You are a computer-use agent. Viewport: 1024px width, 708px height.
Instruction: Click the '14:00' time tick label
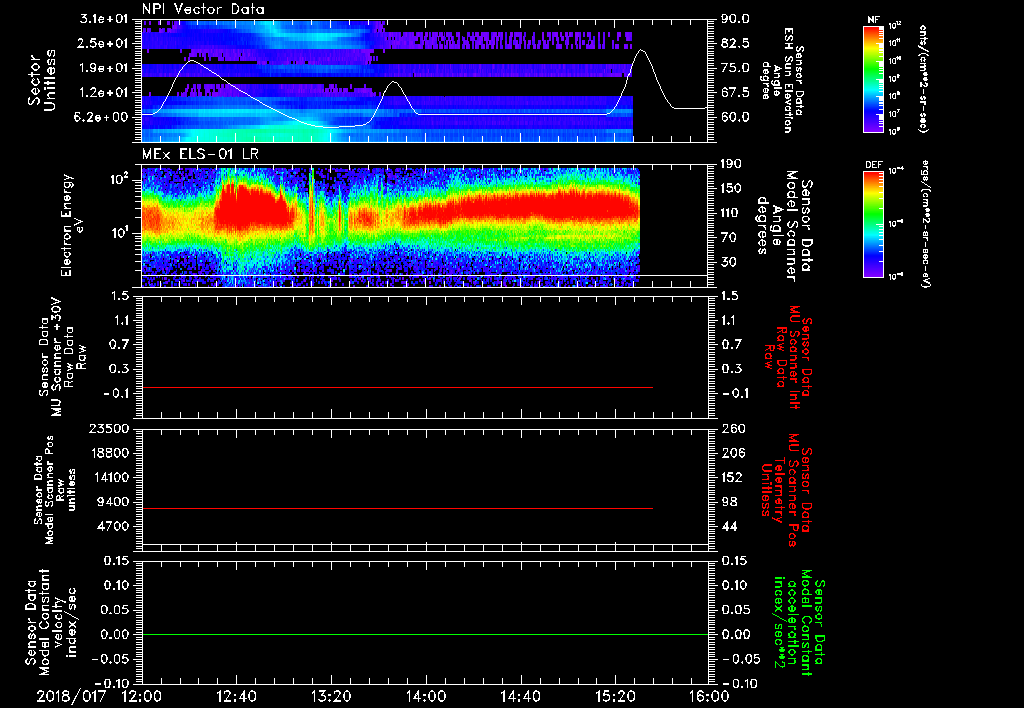(426, 696)
